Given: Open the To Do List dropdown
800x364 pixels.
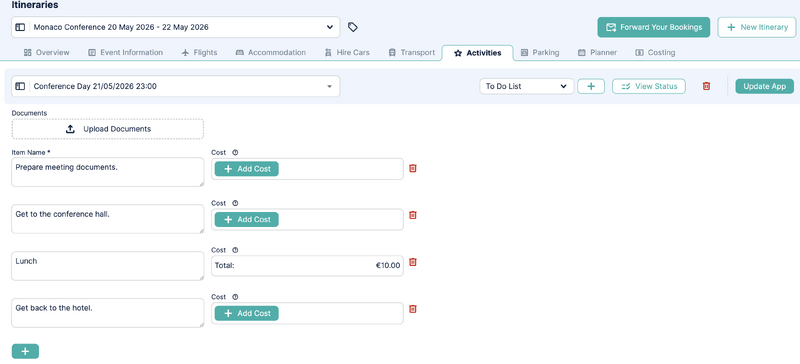Looking at the screenshot, I should (527, 86).
